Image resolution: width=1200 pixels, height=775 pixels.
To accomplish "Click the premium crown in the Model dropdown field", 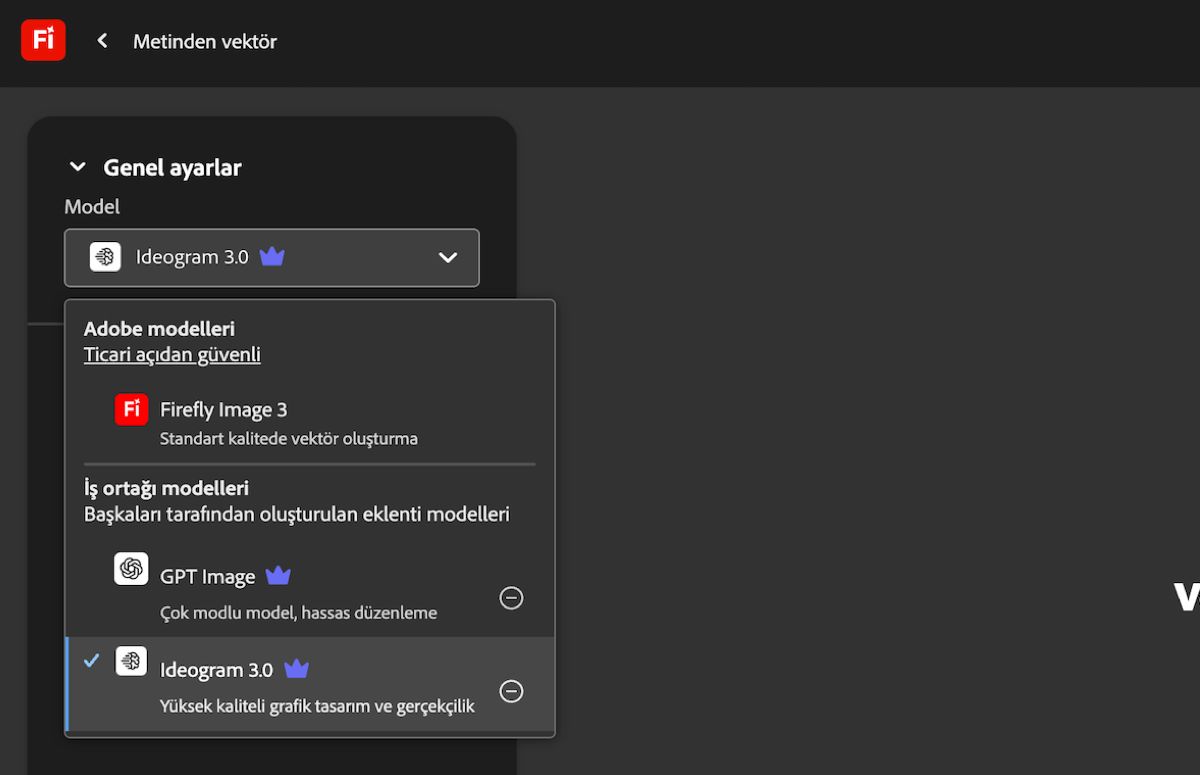I will point(272,257).
